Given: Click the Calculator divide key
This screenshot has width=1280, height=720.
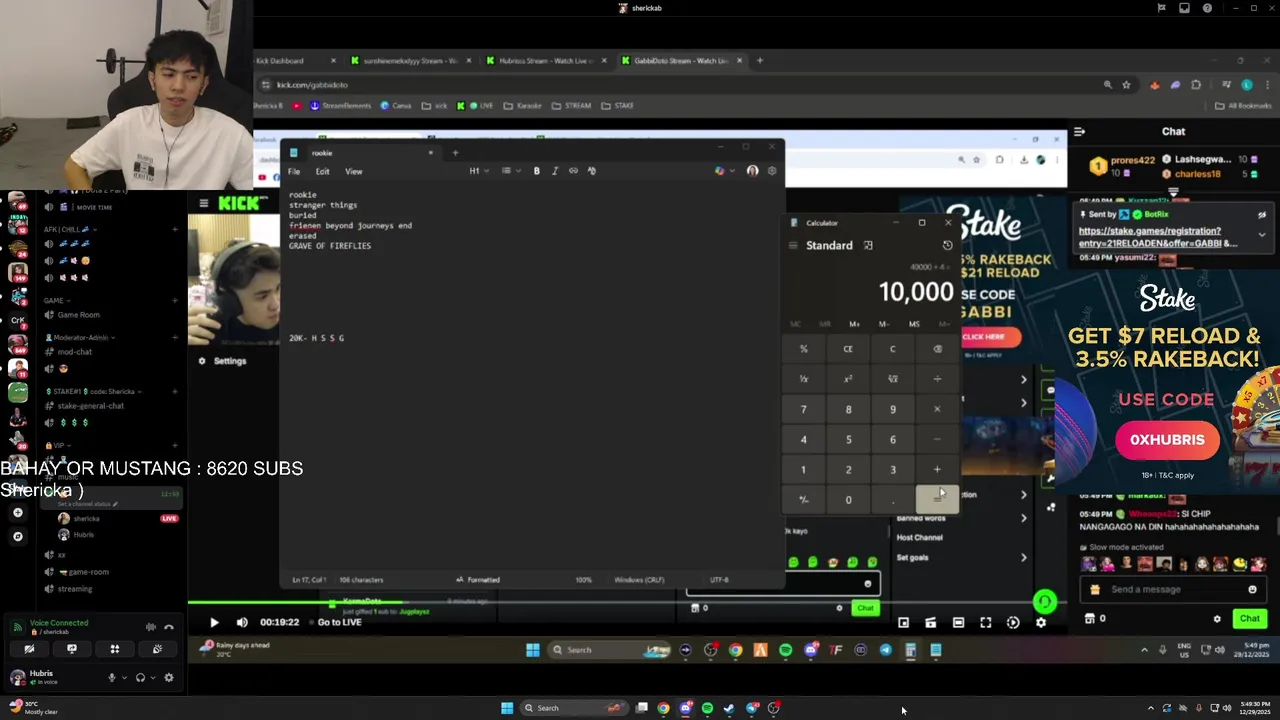Looking at the screenshot, I should coord(937,379).
